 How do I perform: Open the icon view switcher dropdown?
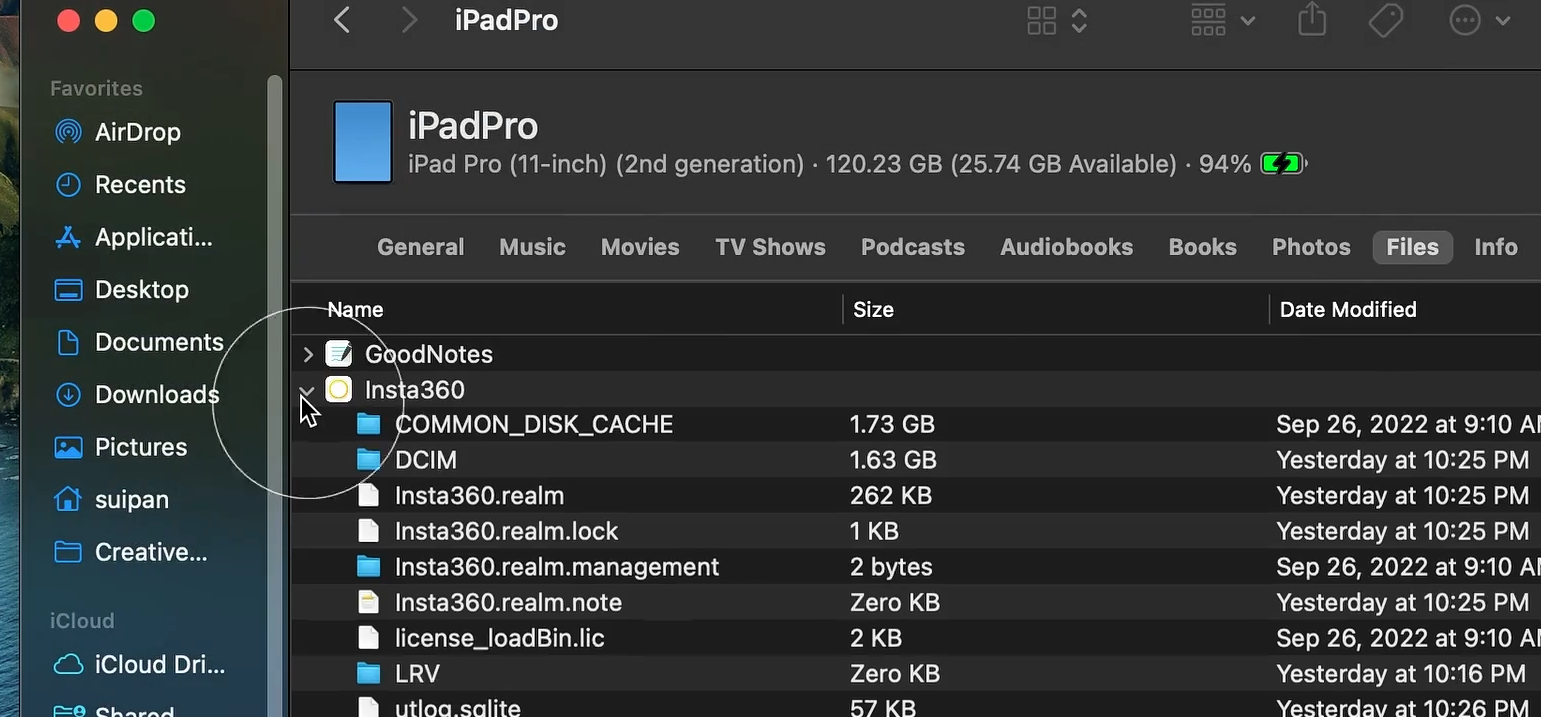[1058, 20]
